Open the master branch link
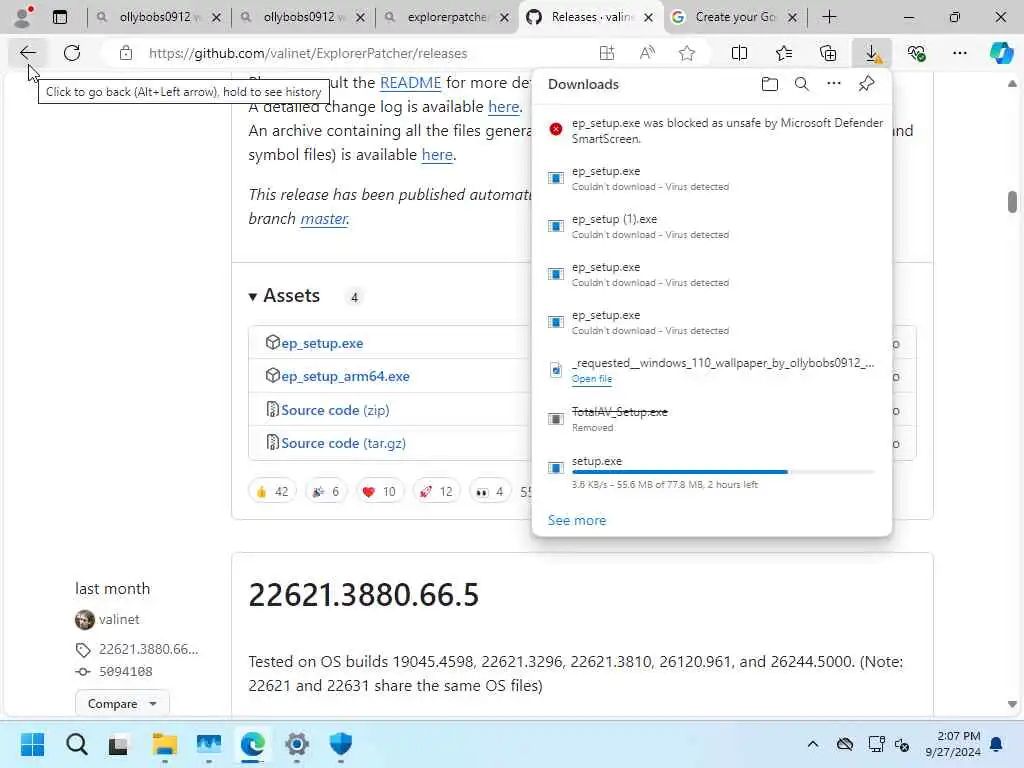The height and width of the screenshot is (768, 1024). (x=324, y=218)
